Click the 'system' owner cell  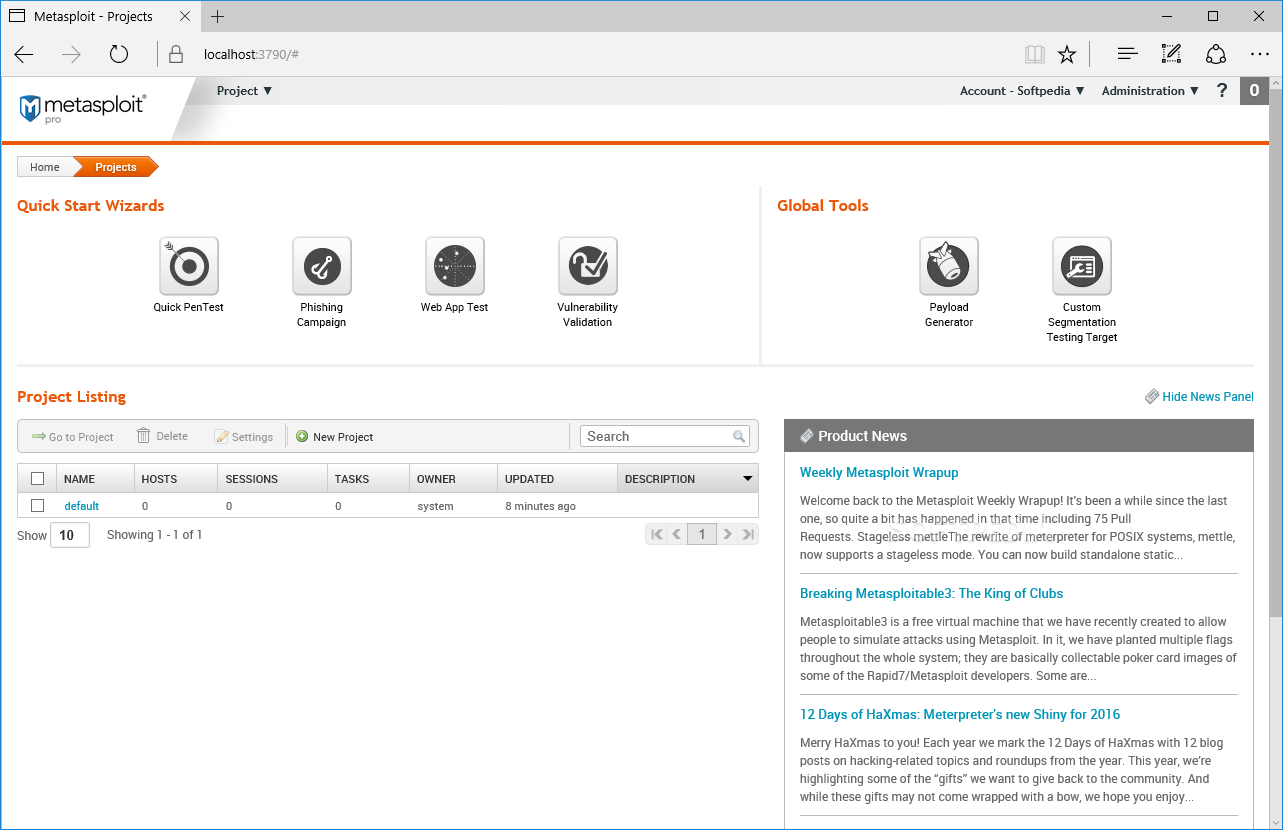(435, 506)
